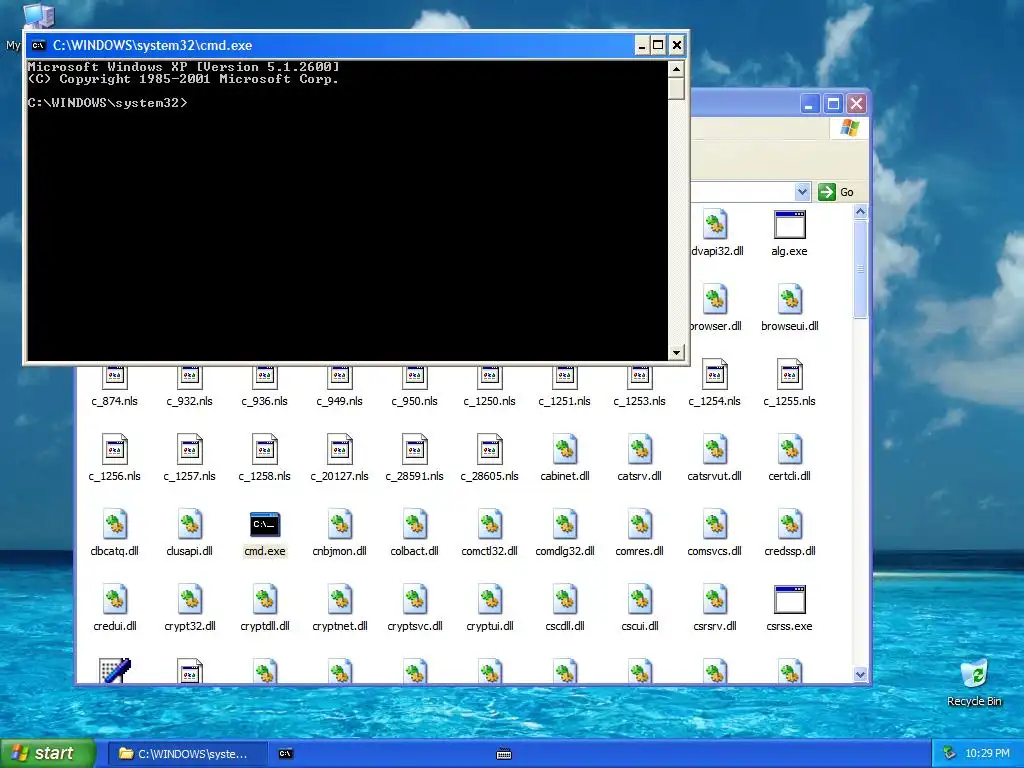Click the file name cscdll.dll
1024x768 pixels.
click(565, 626)
